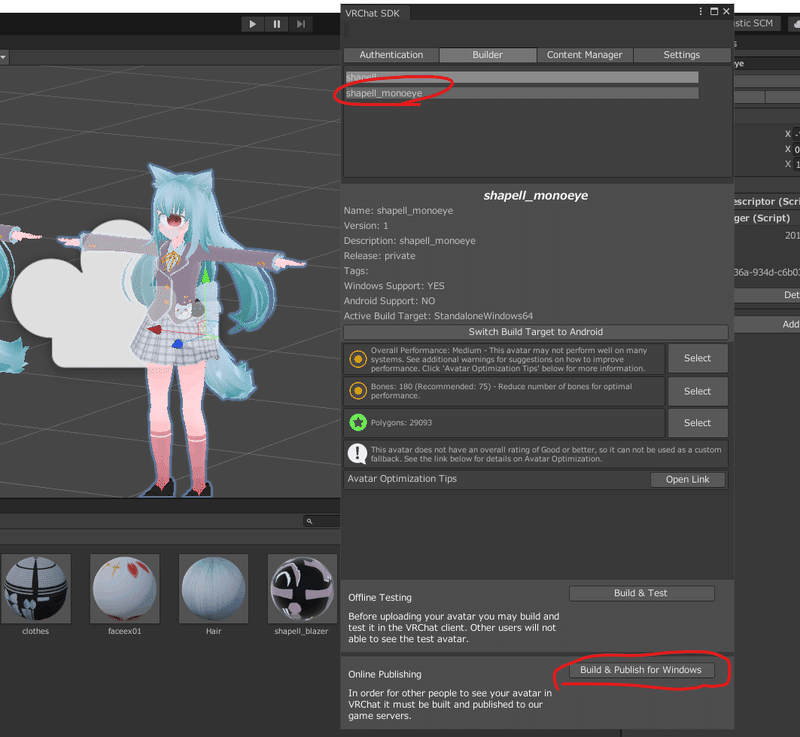Click Switch Build Target to Android
This screenshot has height=737, width=800.
tap(536, 332)
